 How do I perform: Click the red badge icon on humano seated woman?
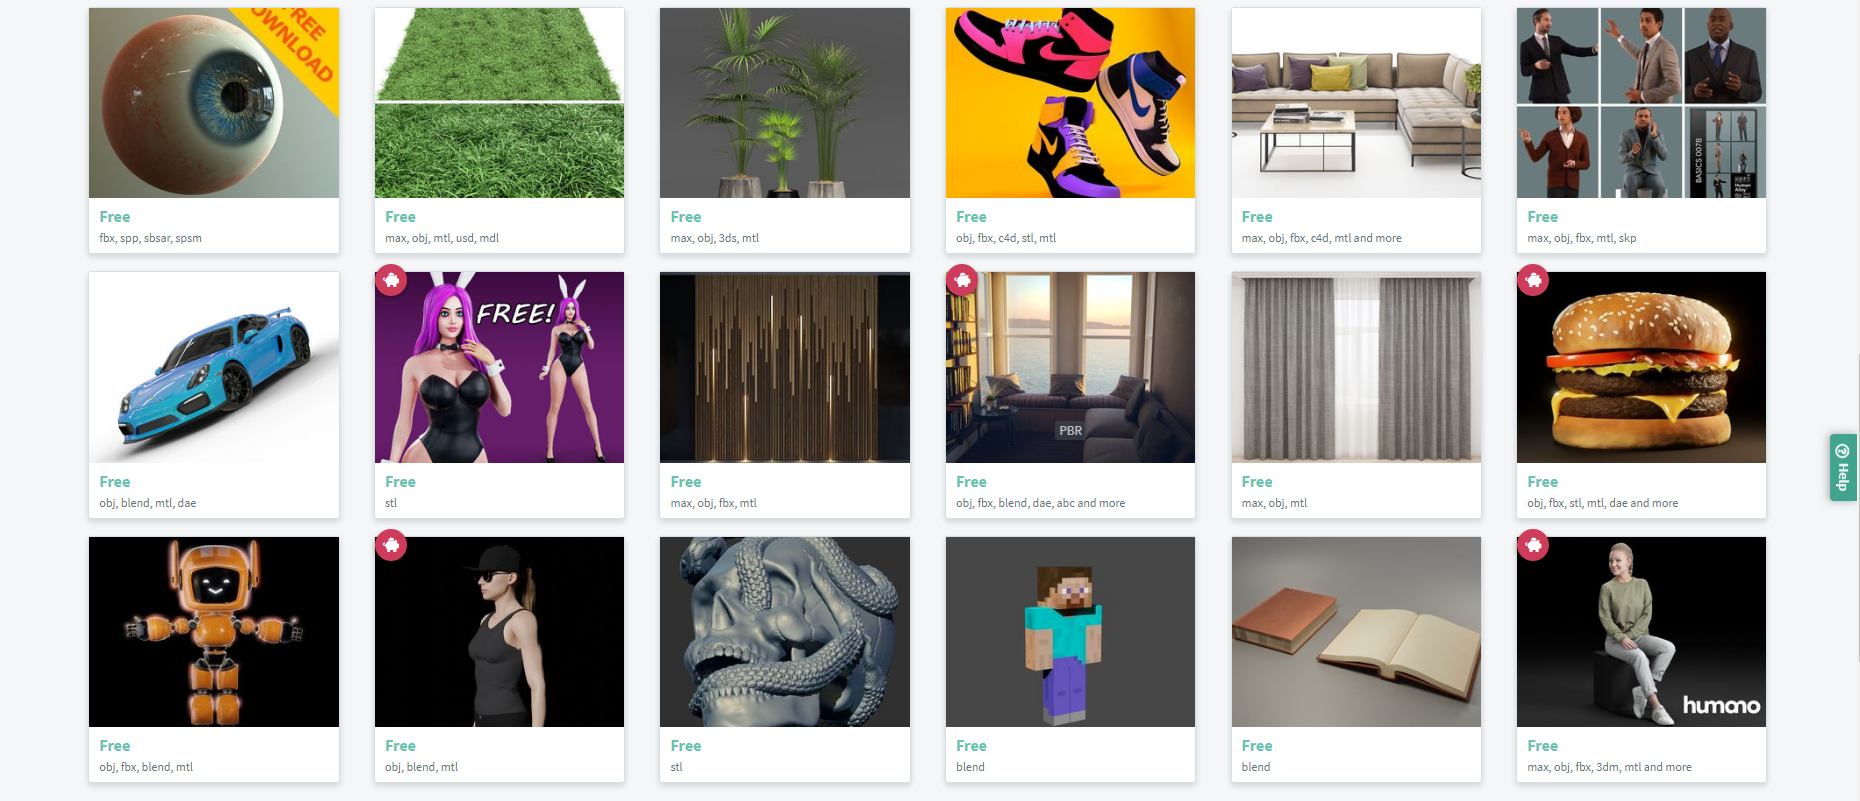(1533, 545)
